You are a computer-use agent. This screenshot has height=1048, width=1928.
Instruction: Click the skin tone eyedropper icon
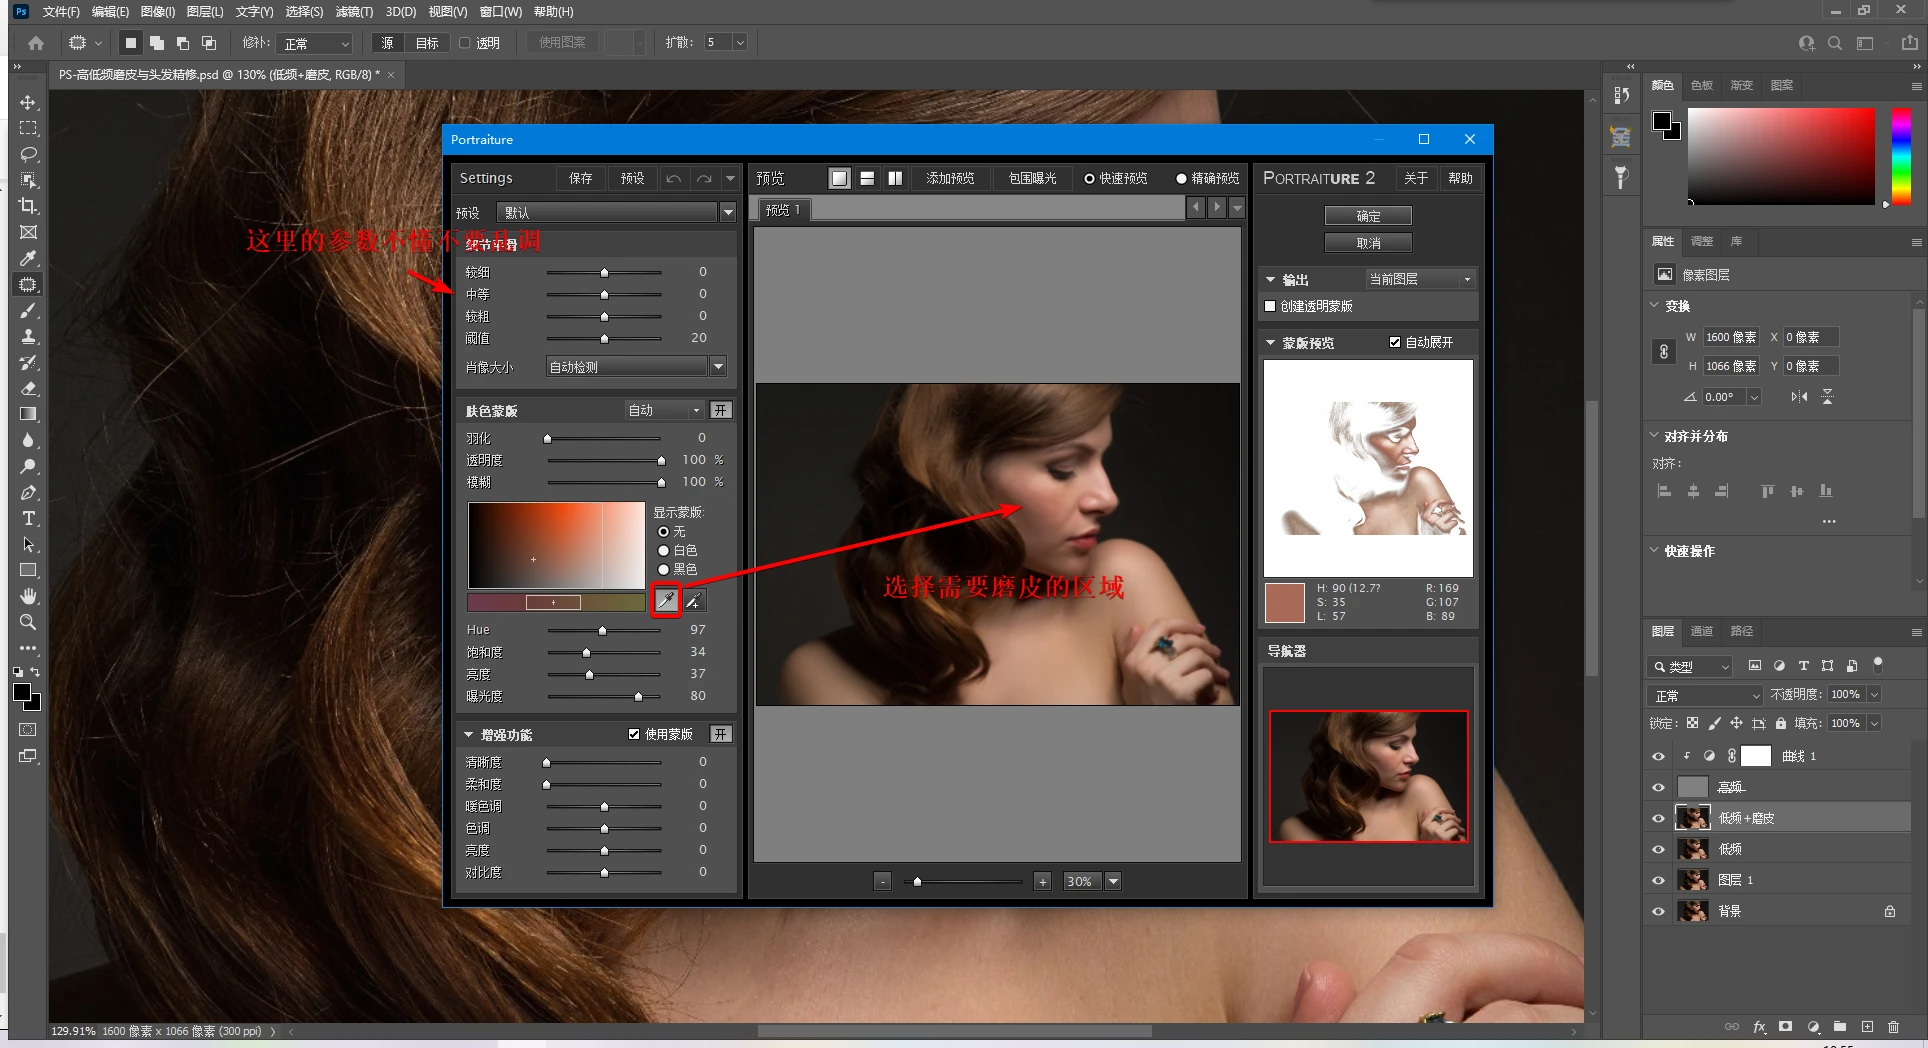(x=666, y=600)
